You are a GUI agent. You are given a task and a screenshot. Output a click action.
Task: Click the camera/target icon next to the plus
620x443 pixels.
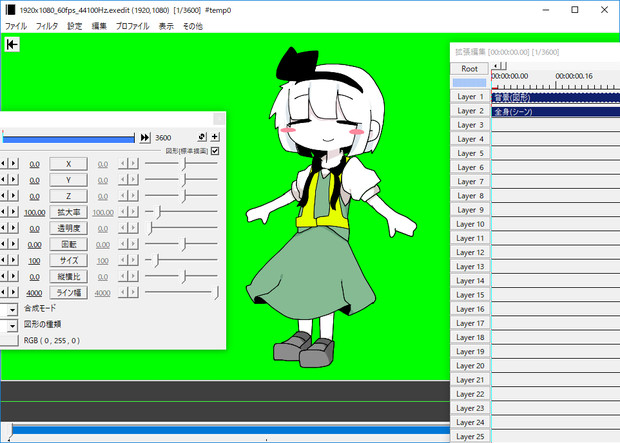[x=201, y=137]
